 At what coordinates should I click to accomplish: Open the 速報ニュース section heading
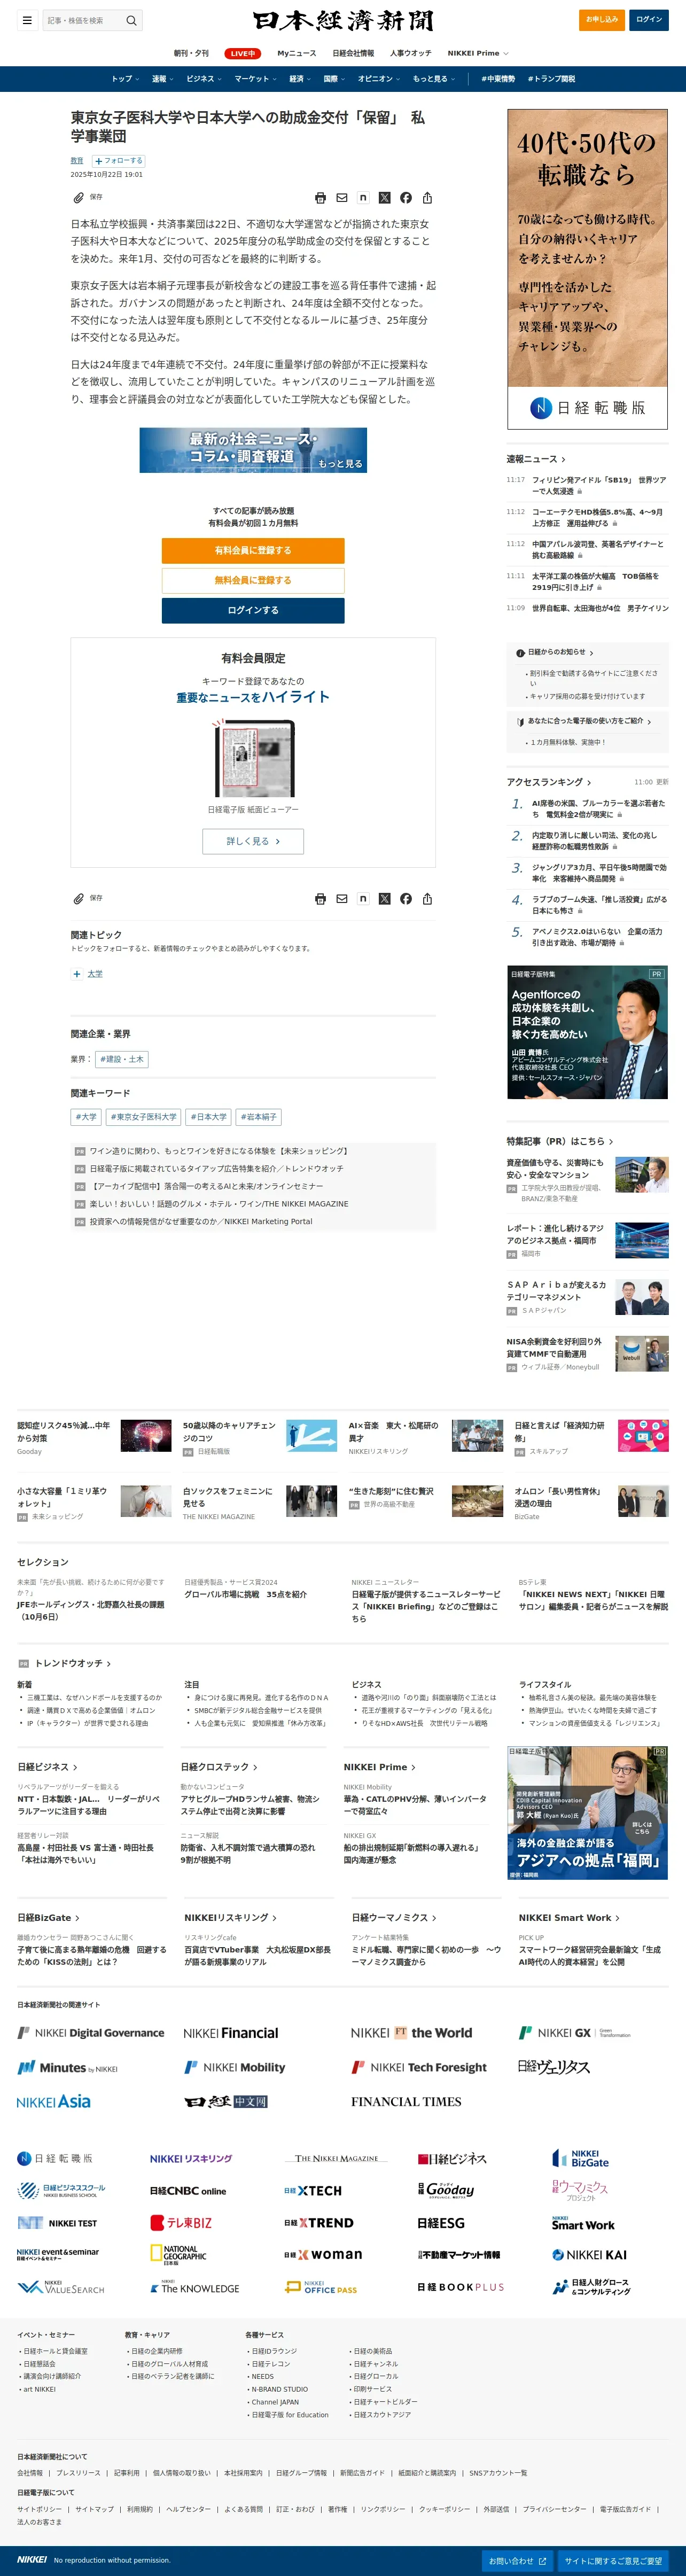(x=536, y=459)
